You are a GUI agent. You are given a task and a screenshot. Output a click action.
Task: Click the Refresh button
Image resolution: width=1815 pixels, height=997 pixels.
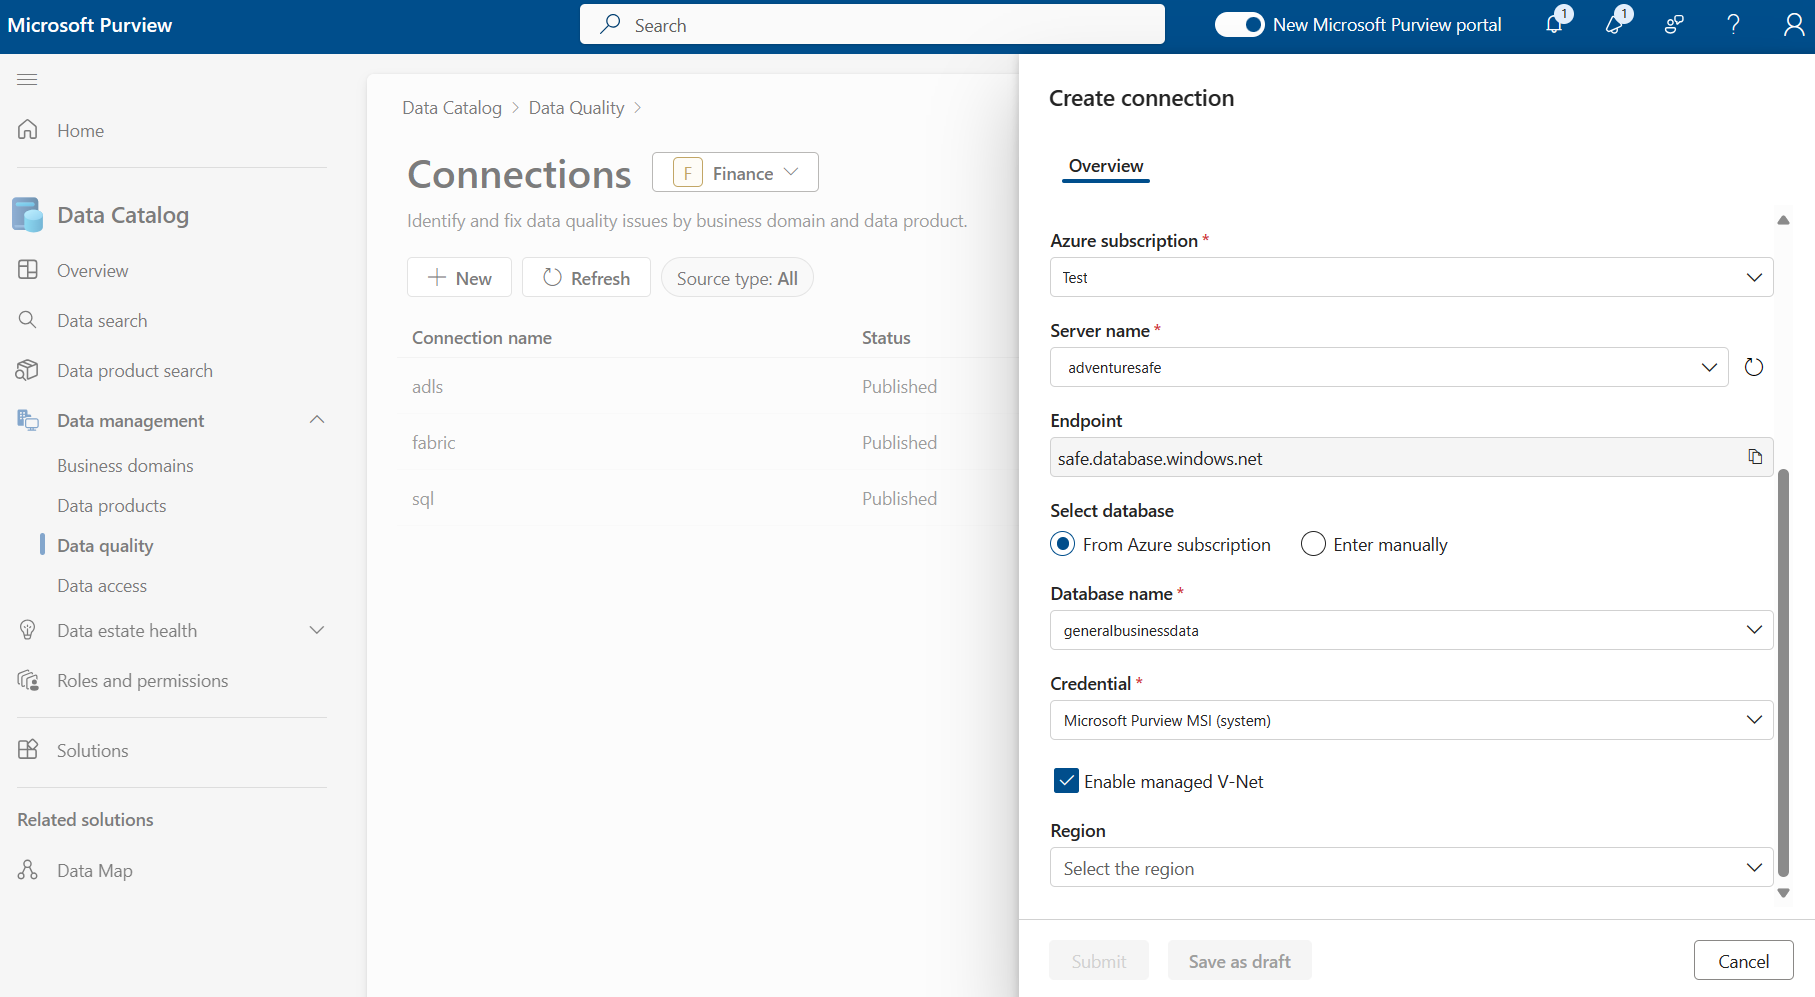(x=586, y=277)
